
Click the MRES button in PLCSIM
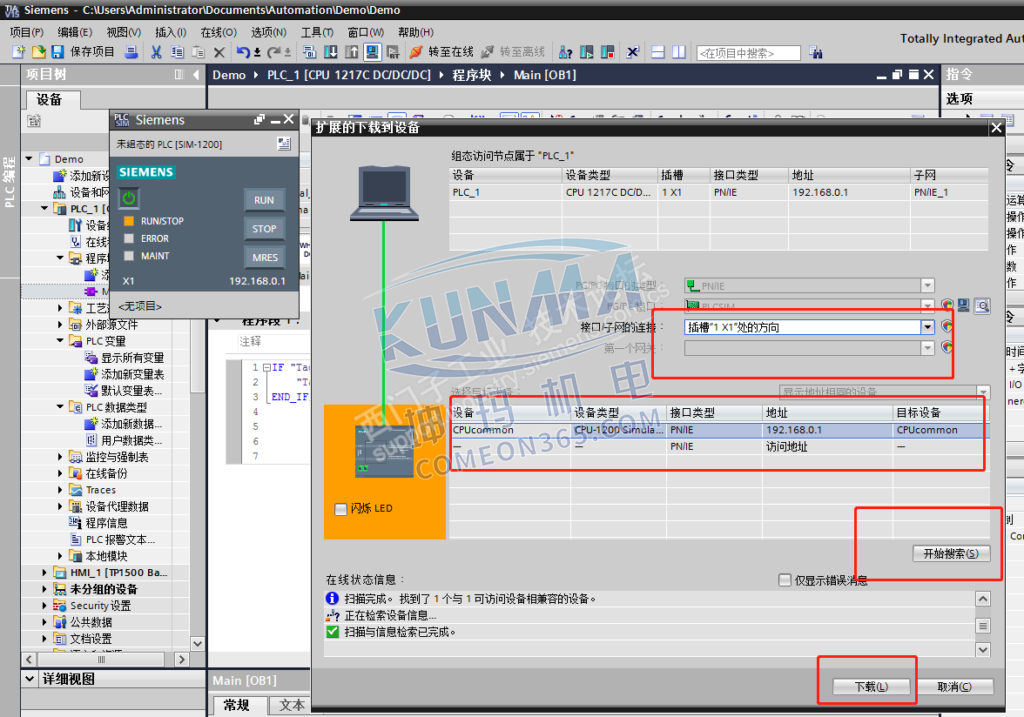coord(264,258)
